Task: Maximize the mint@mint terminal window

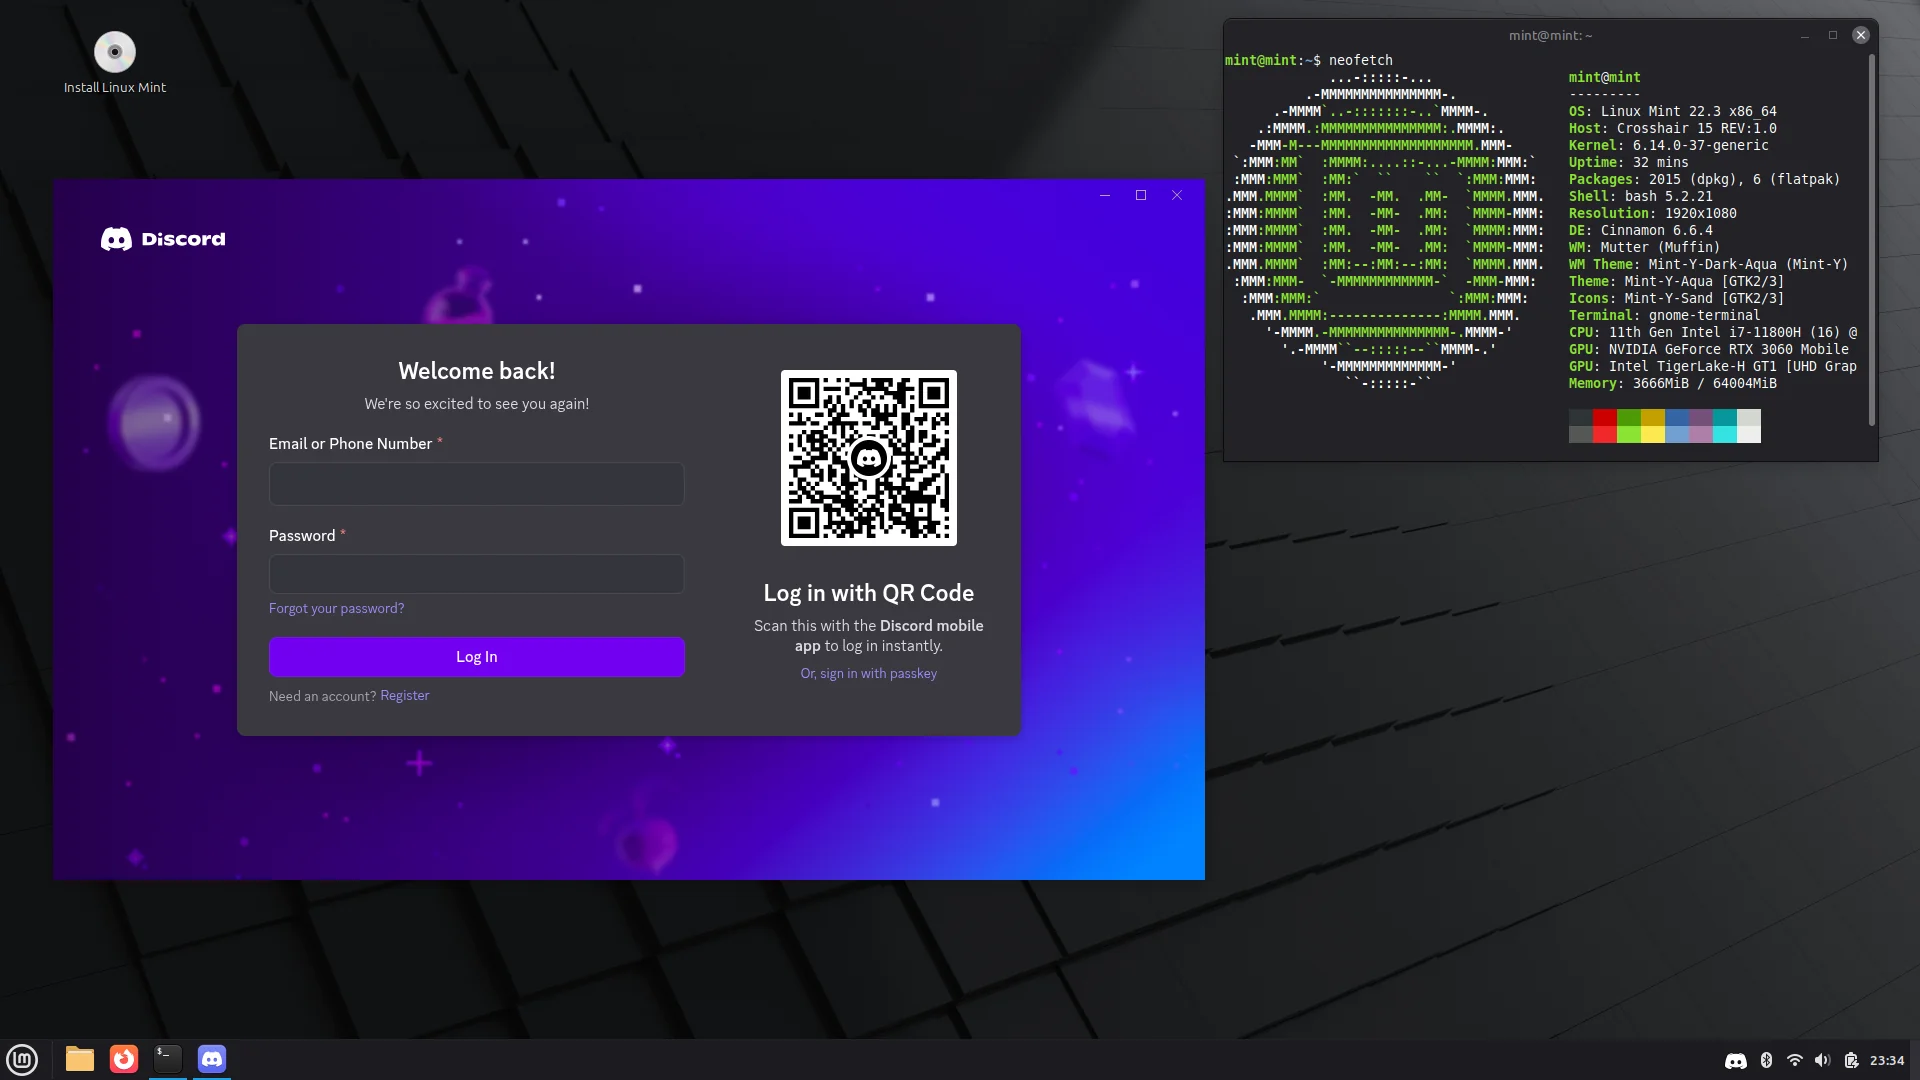Action: [x=1833, y=35]
